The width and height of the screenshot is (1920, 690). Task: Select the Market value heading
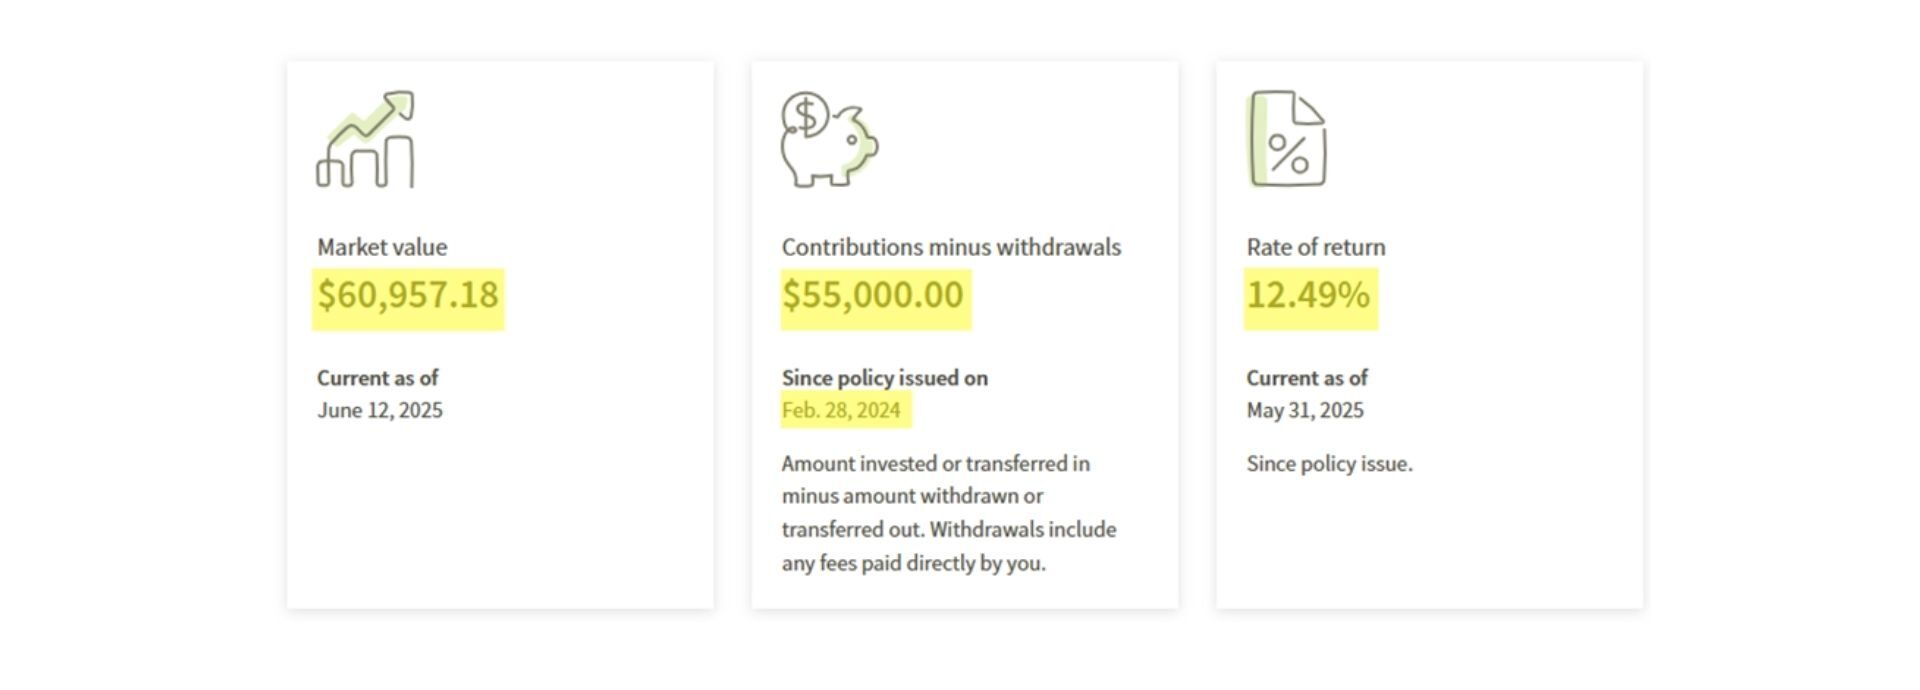point(382,247)
